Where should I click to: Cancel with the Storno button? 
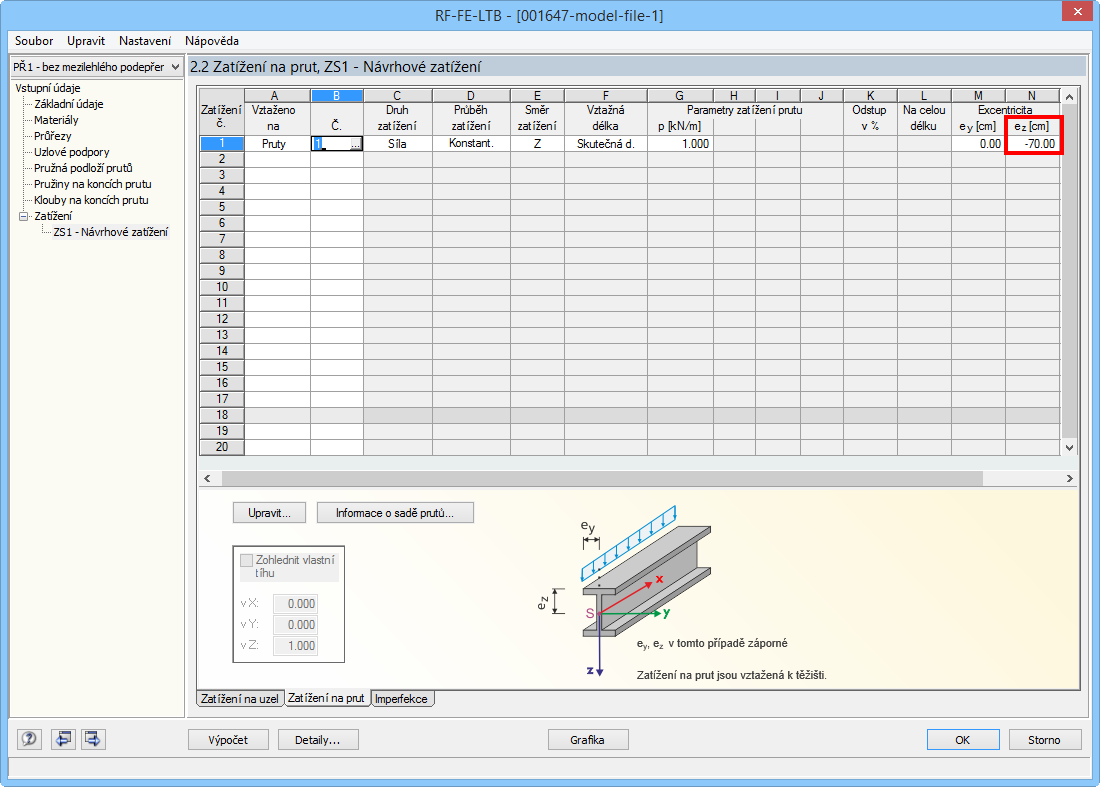1045,739
